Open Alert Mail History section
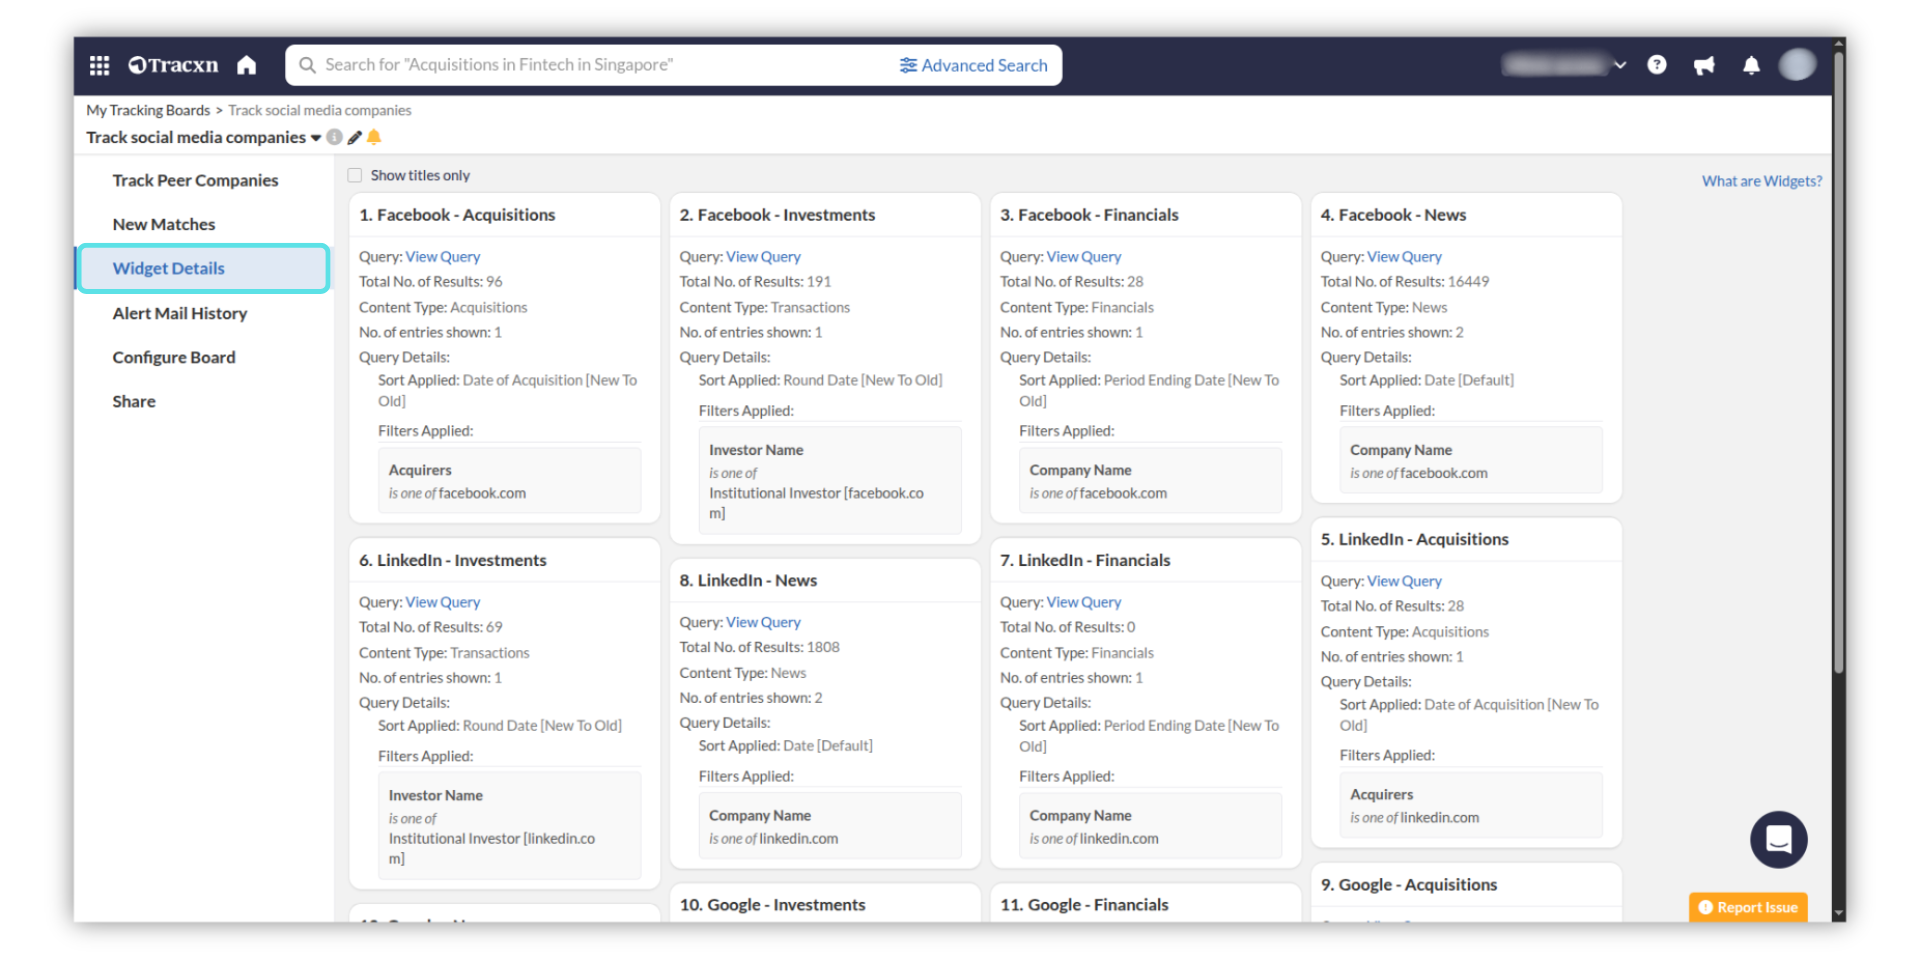 click(x=180, y=313)
